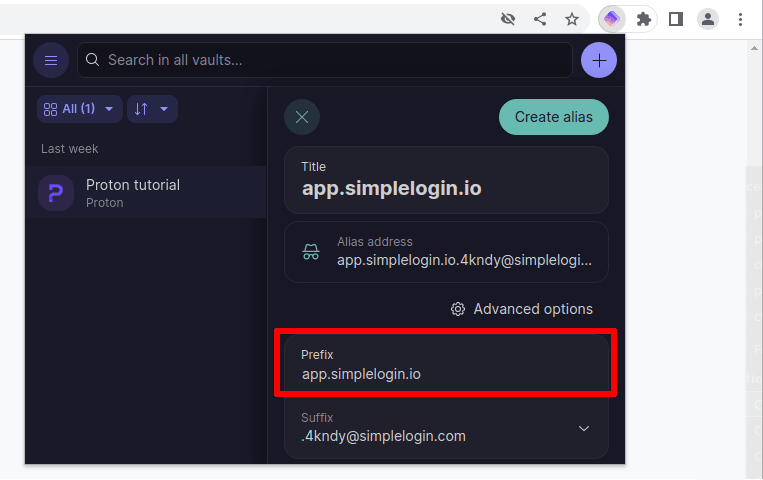Click the Advanced options gear icon
763x480 pixels.
(457, 309)
